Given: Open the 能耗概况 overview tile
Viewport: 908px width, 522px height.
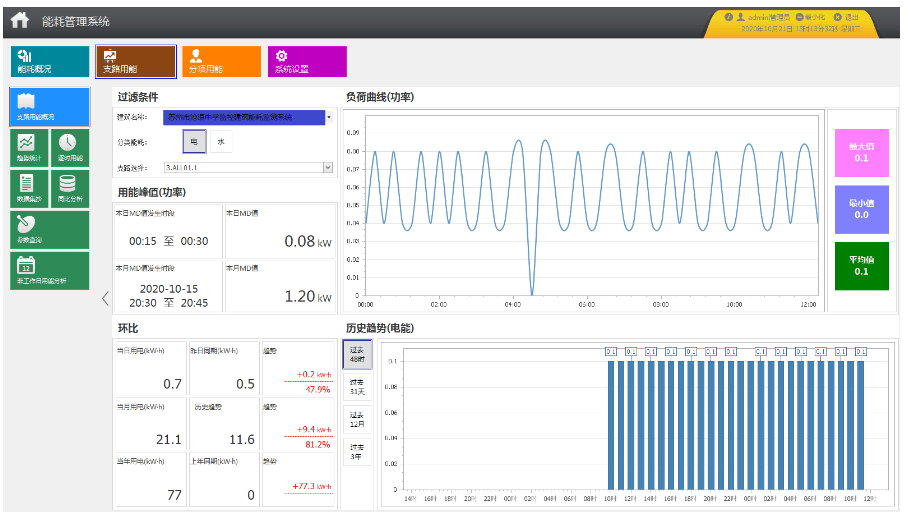Looking at the screenshot, I should coord(50,61).
